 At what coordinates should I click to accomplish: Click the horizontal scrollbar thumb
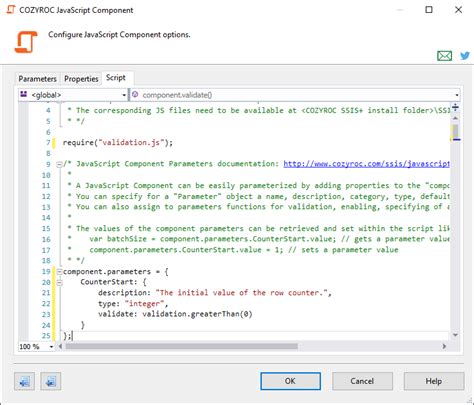pyautogui.click(x=181, y=346)
